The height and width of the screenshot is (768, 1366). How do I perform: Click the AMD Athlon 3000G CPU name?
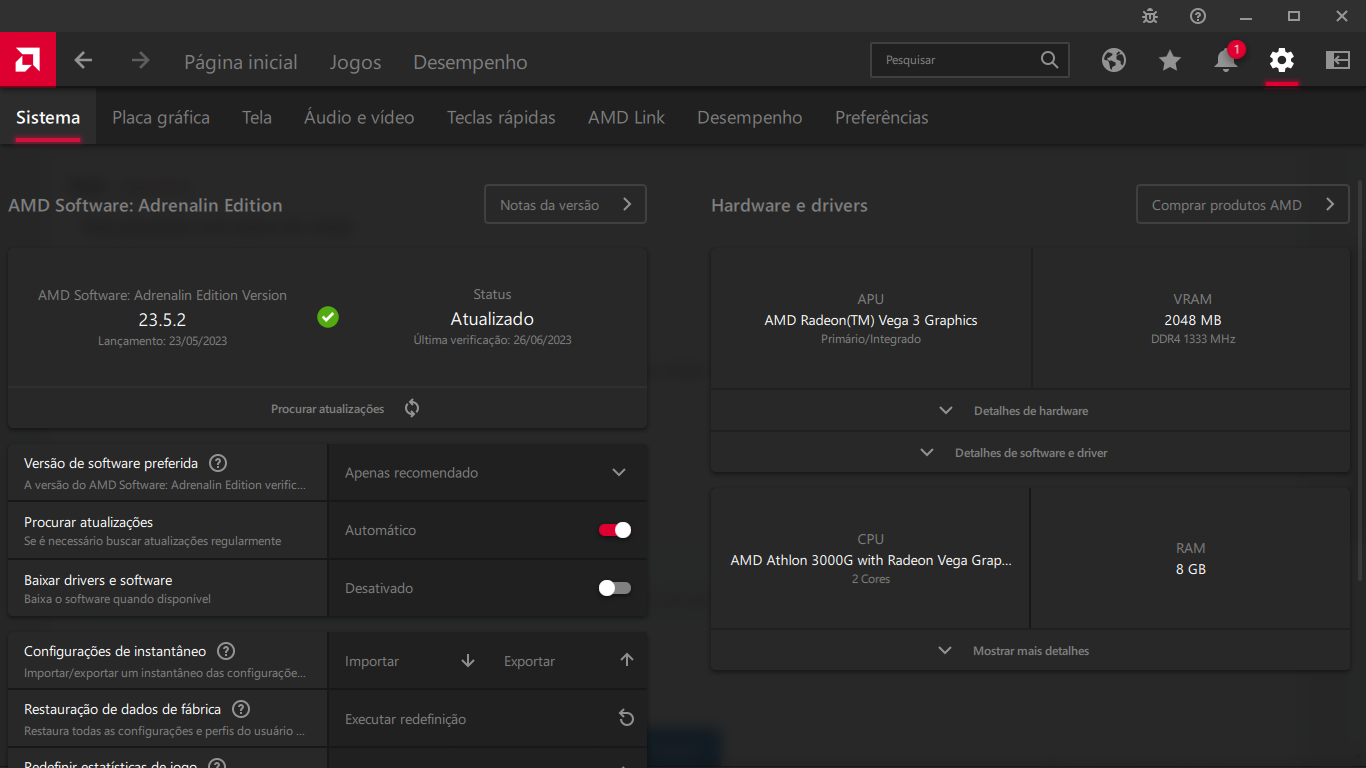pyautogui.click(x=871, y=560)
